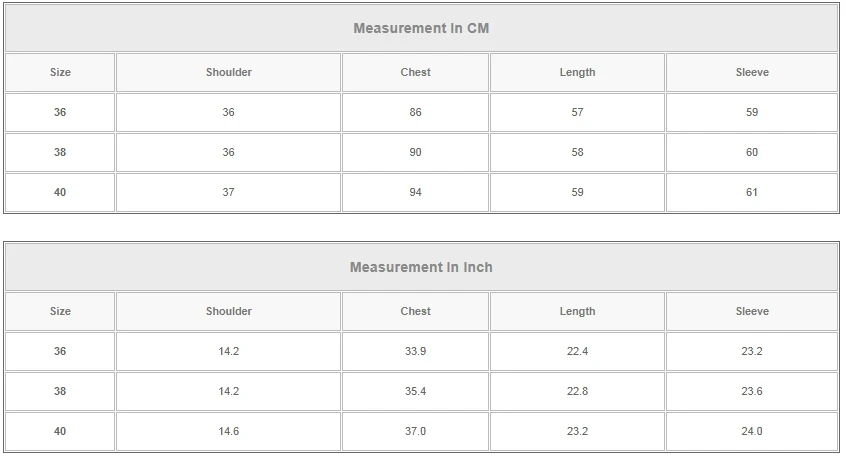Click the length value 57 cell
The height and width of the screenshot is (457, 846).
[x=577, y=112]
